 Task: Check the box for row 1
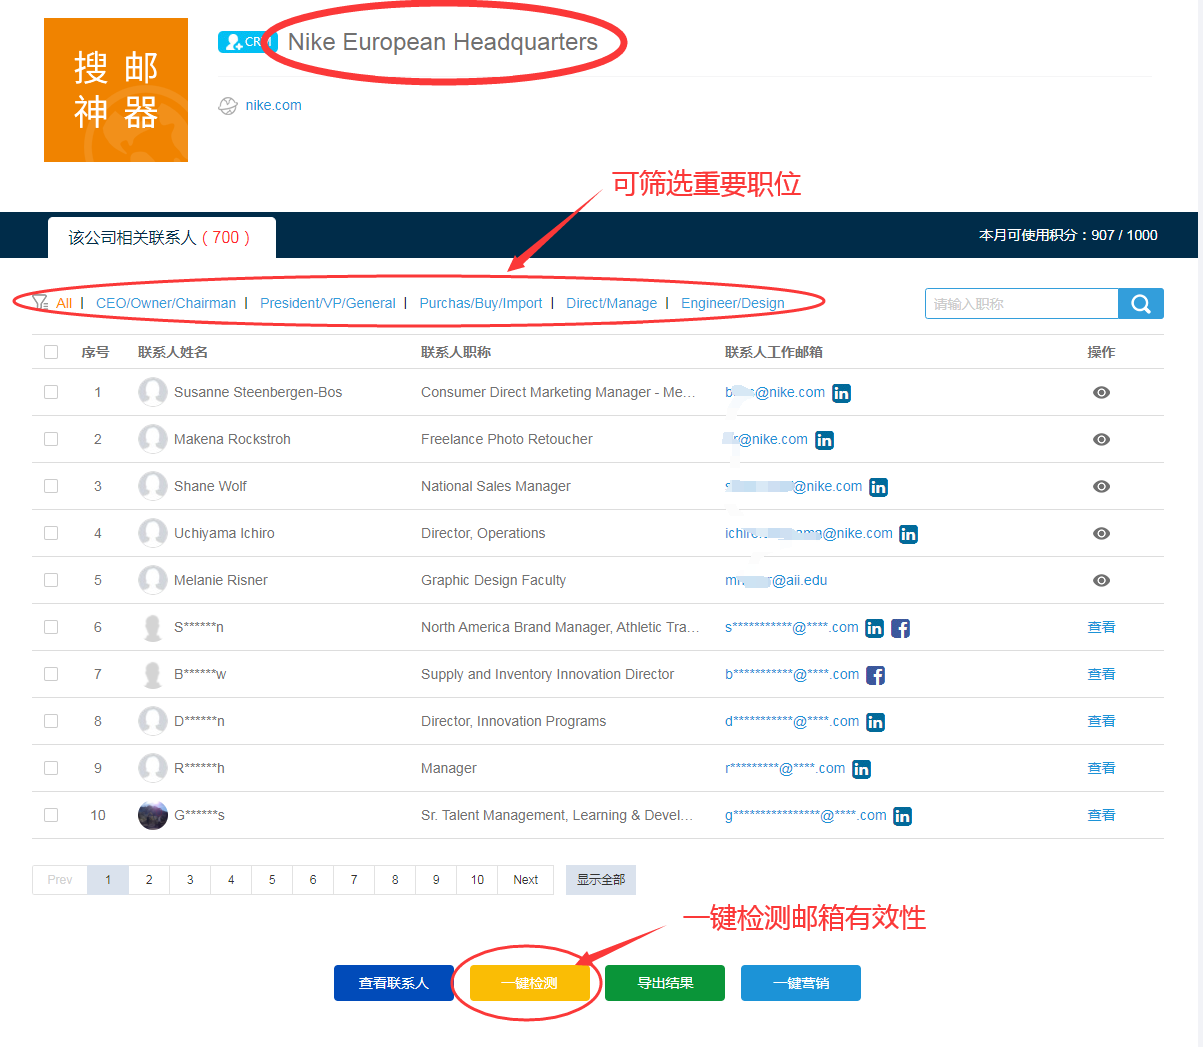[51, 392]
